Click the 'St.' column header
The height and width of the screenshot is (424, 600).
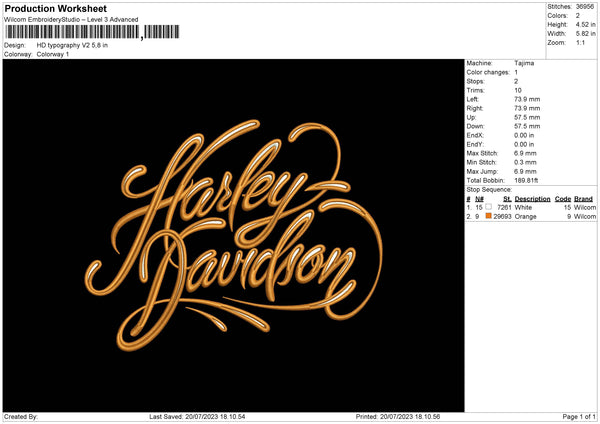click(507, 199)
